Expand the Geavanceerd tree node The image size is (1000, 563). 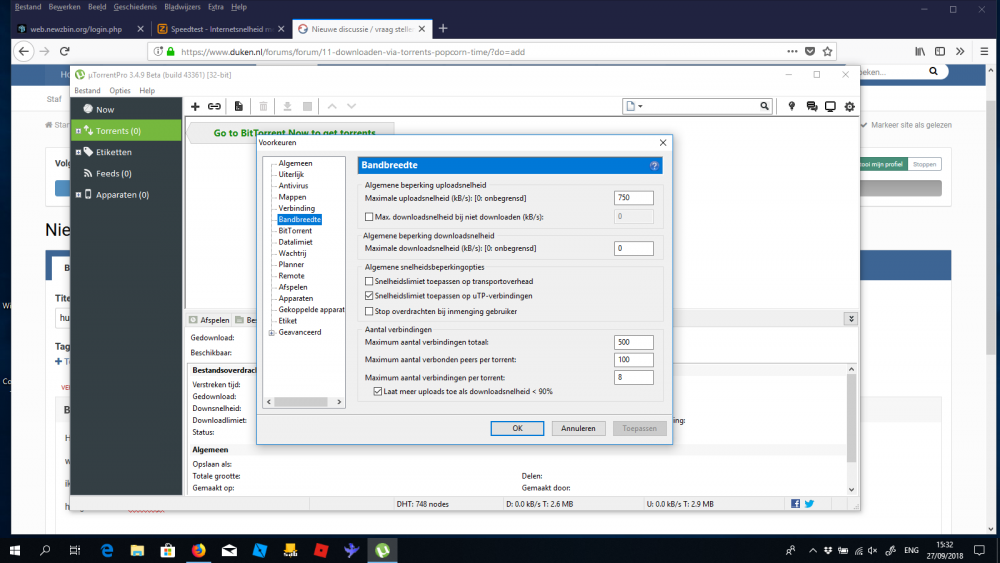[x=271, y=332]
